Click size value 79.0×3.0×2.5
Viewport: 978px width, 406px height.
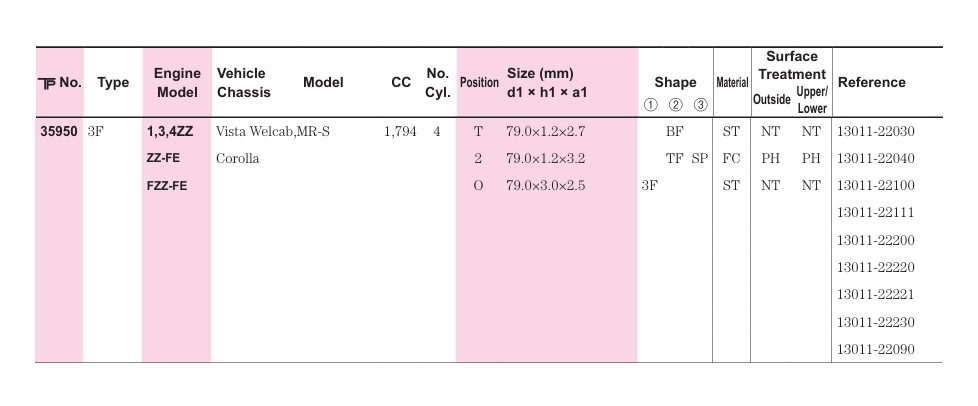tap(546, 185)
